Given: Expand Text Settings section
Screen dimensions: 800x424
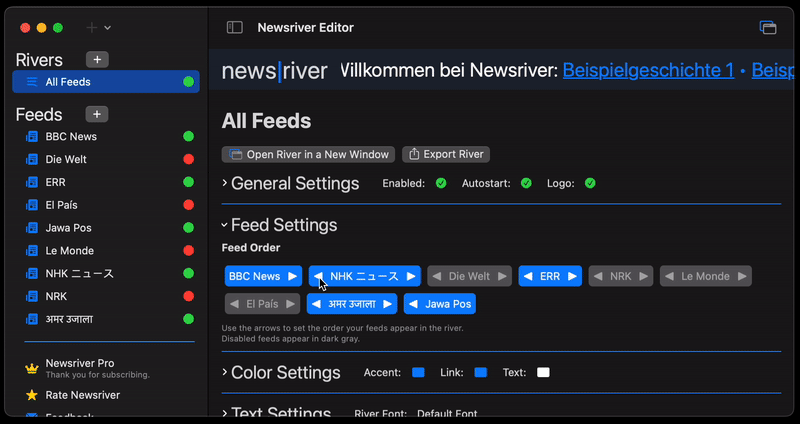Looking at the screenshot, I should pos(224,412).
